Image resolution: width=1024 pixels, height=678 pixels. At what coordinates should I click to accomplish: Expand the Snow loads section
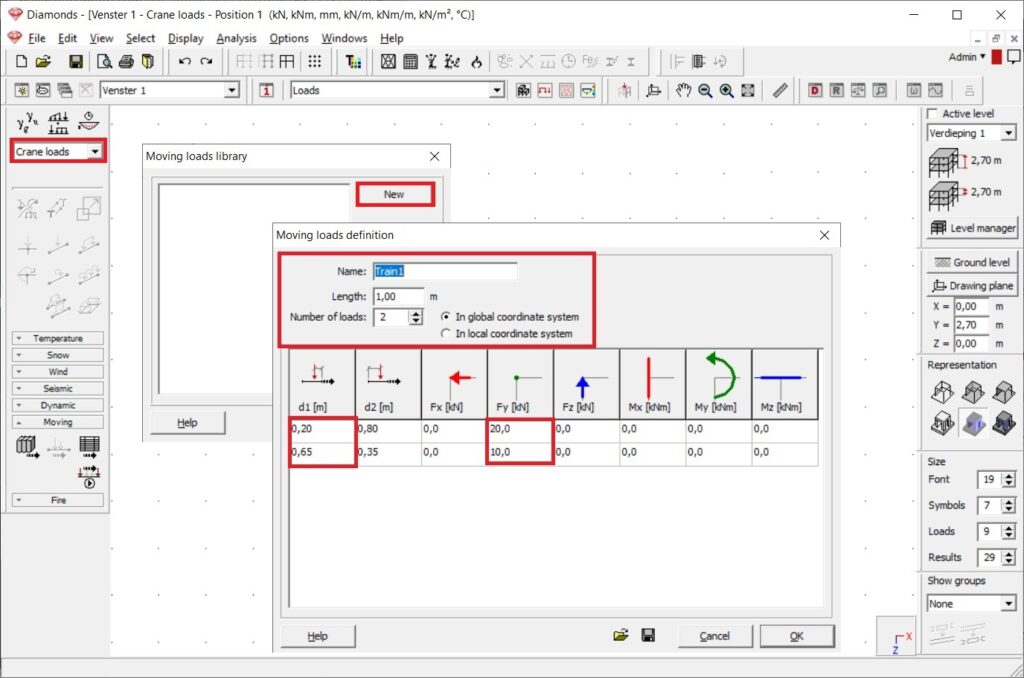tap(57, 355)
